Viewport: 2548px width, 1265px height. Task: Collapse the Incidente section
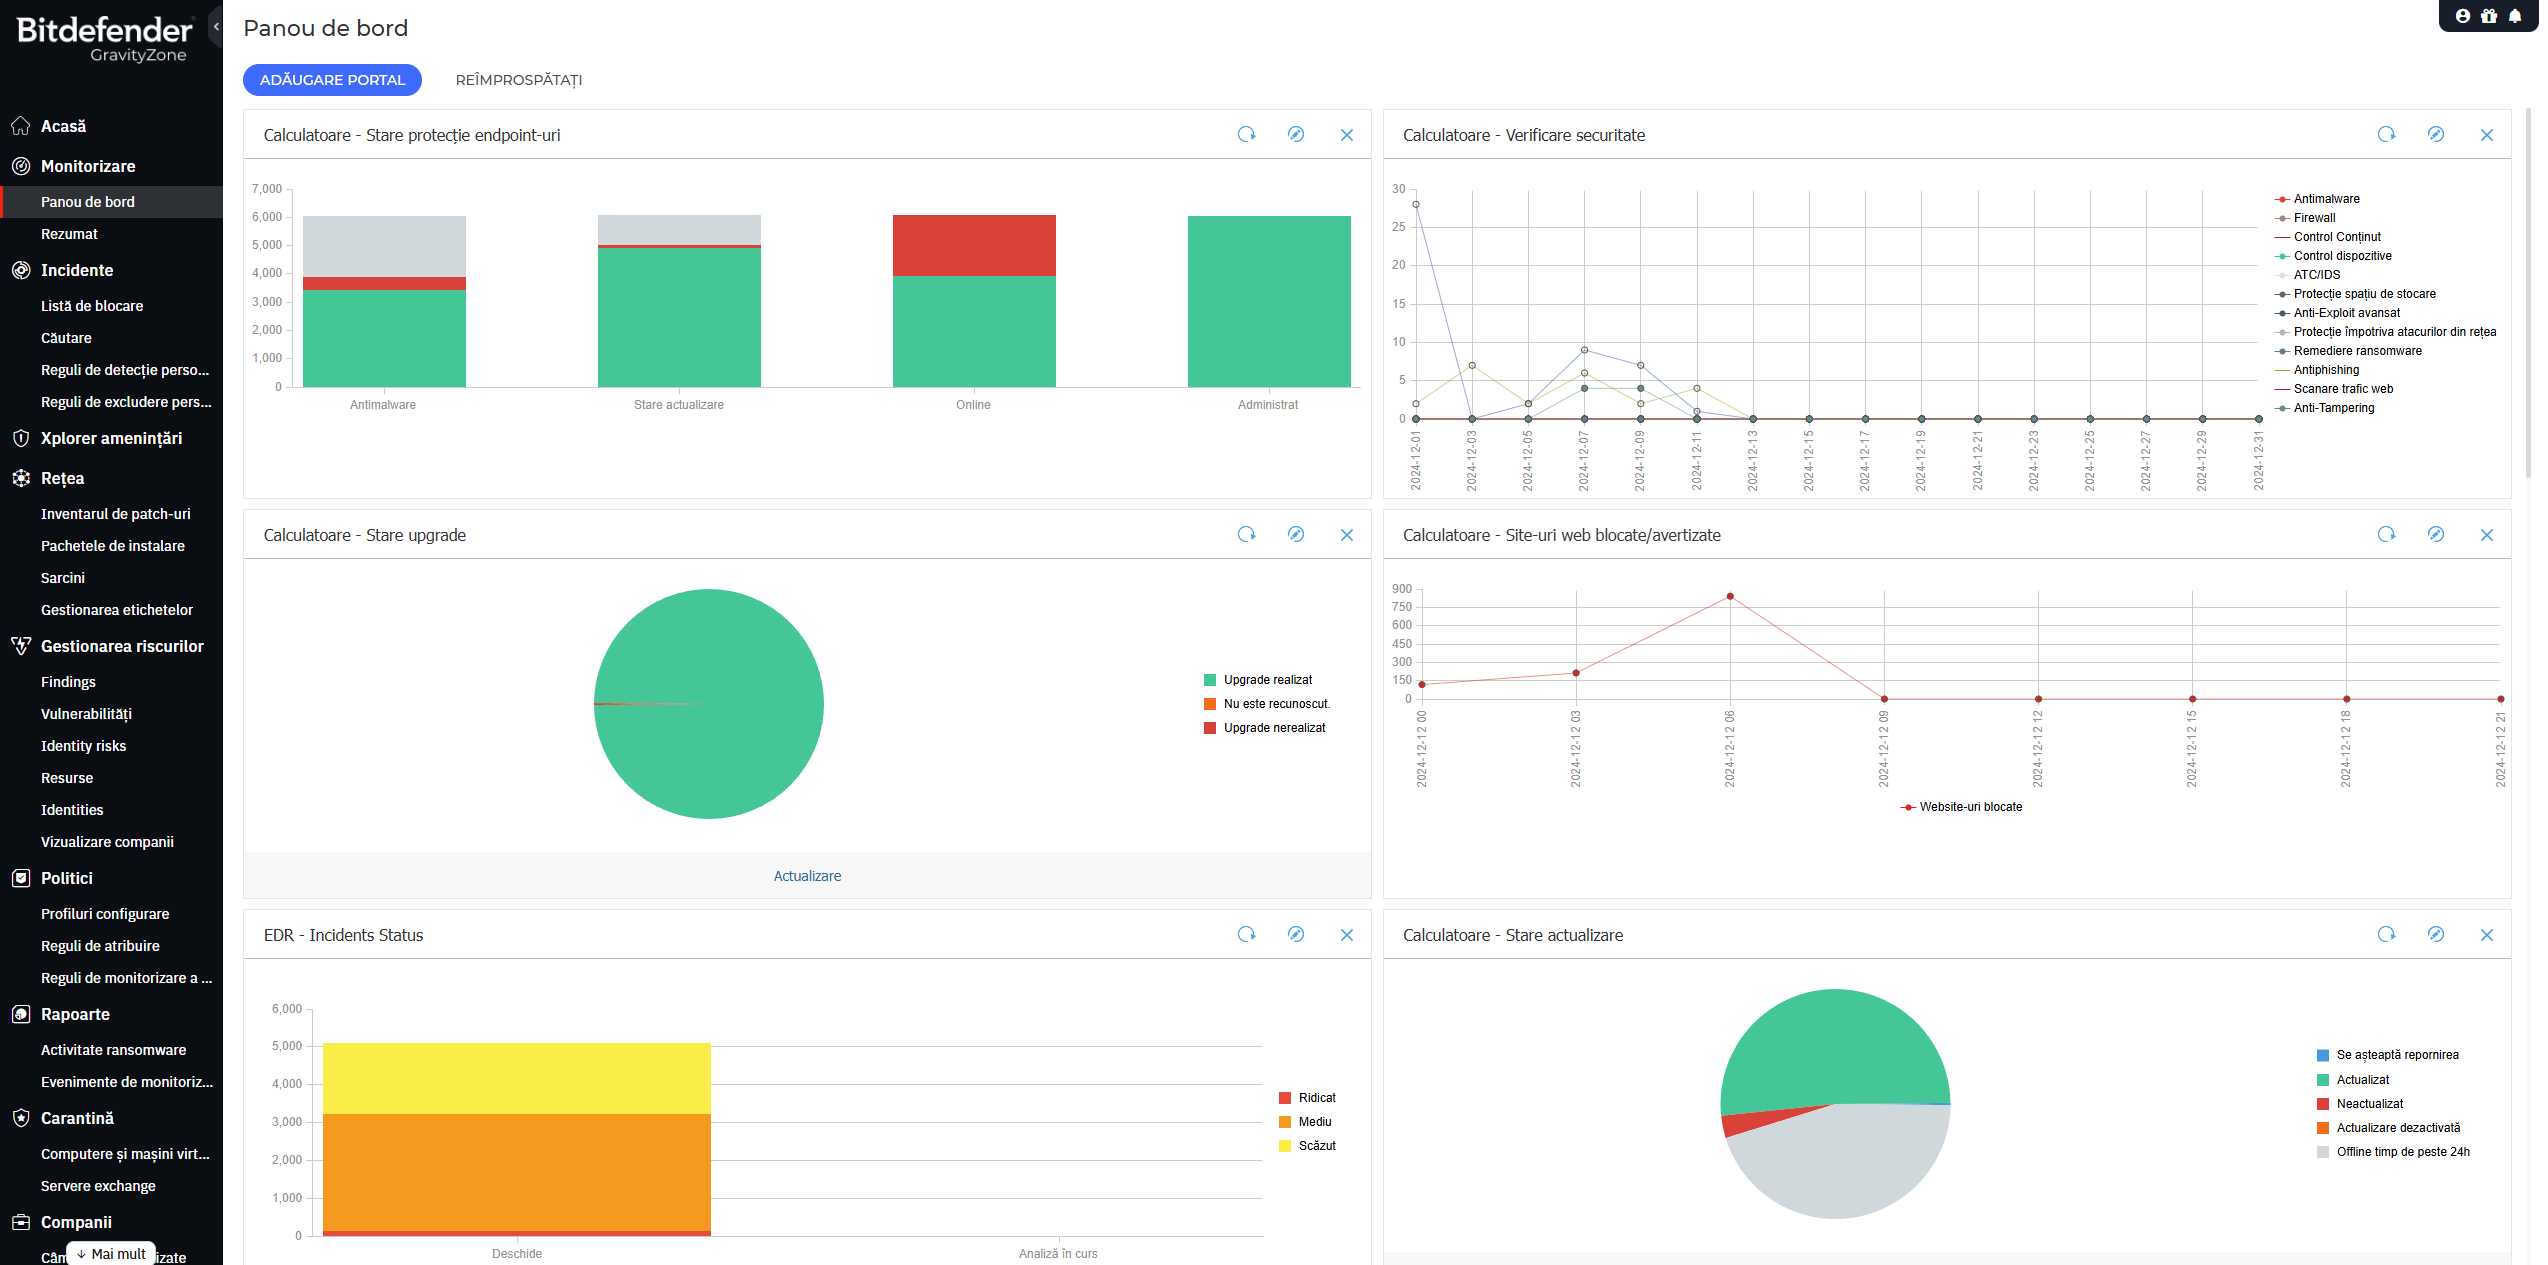[77, 270]
